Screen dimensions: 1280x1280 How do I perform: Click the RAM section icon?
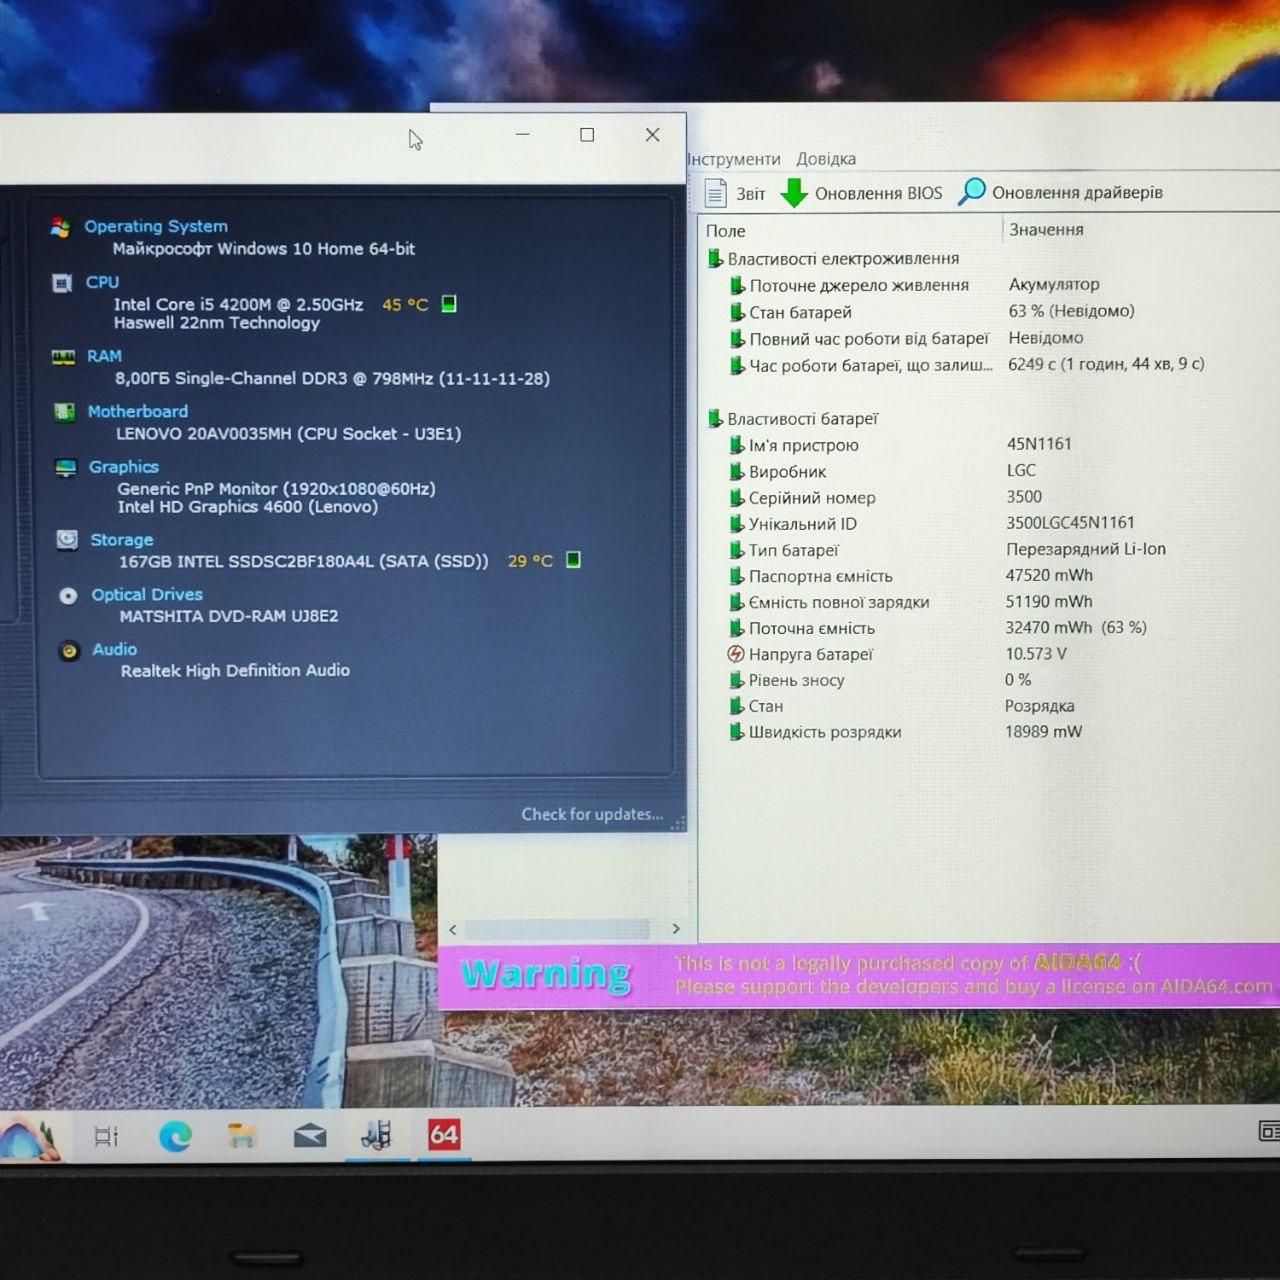pos(63,356)
